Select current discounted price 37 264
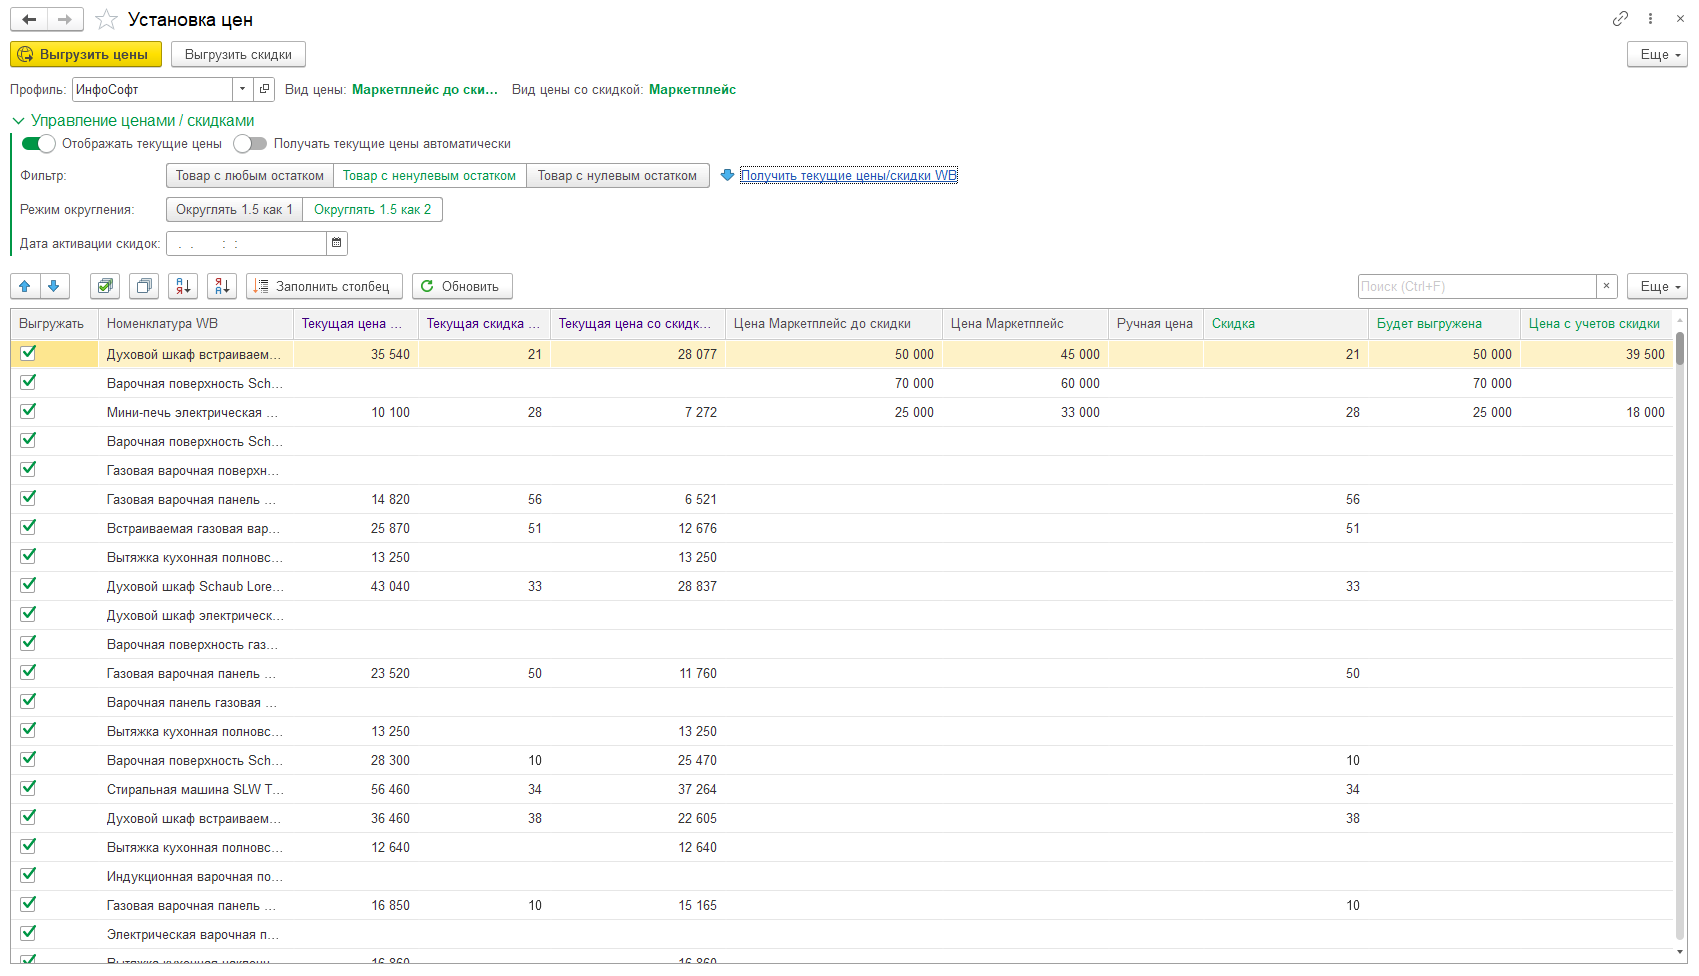The image size is (1699, 976). click(638, 789)
